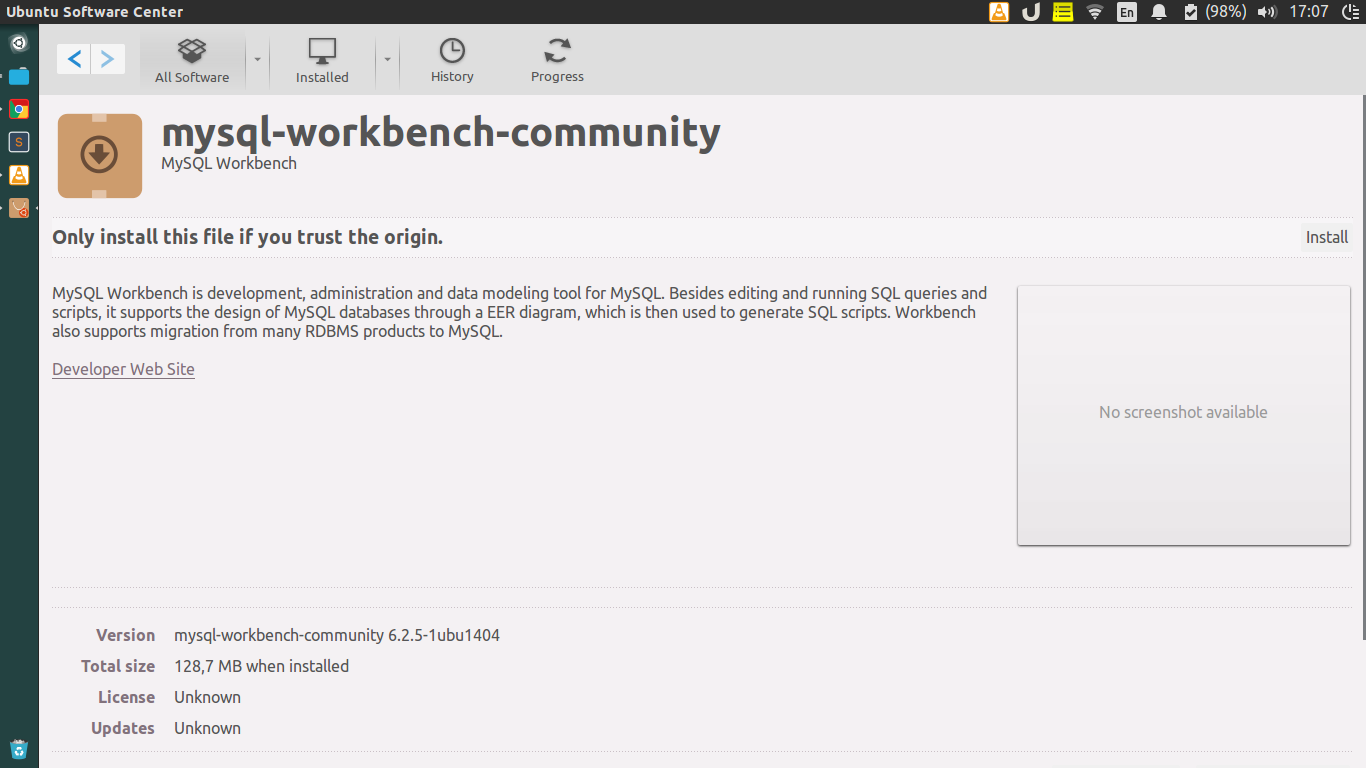Image resolution: width=1366 pixels, height=768 pixels.
Task: Open the Wi-Fi network indicator menu
Action: point(1095,12)
